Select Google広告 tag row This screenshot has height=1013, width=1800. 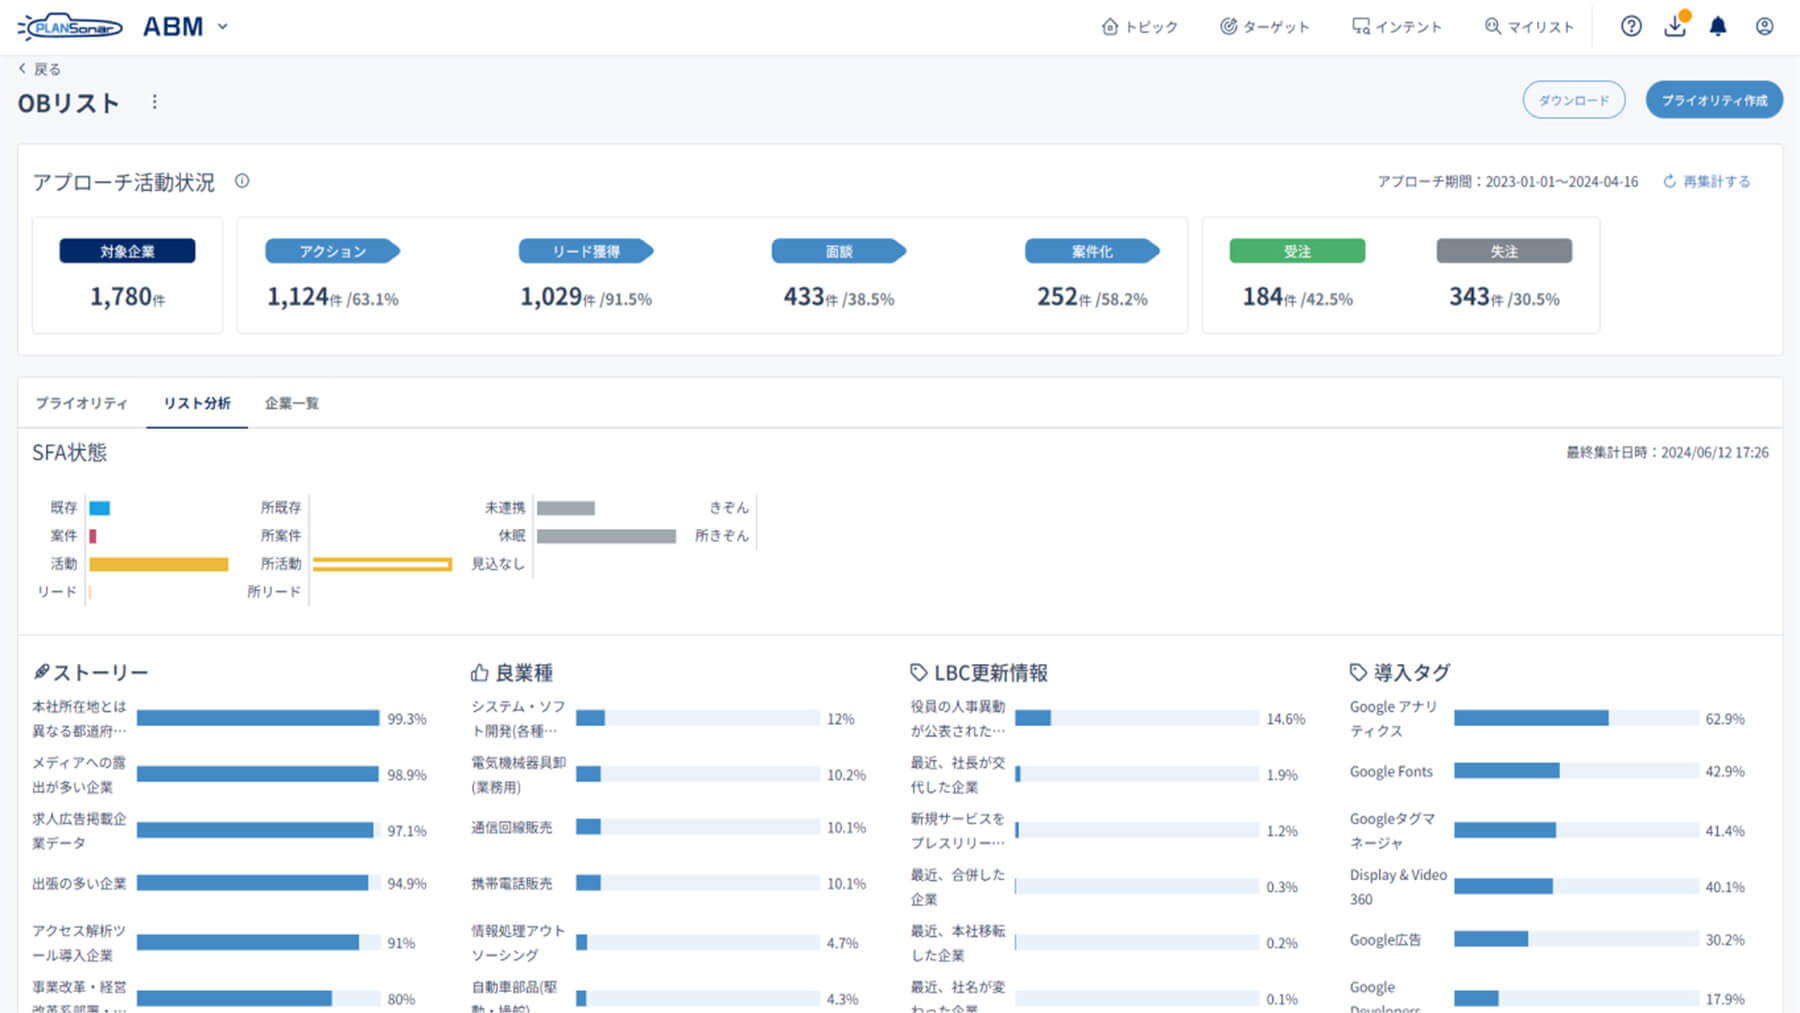coord(1547,939)
